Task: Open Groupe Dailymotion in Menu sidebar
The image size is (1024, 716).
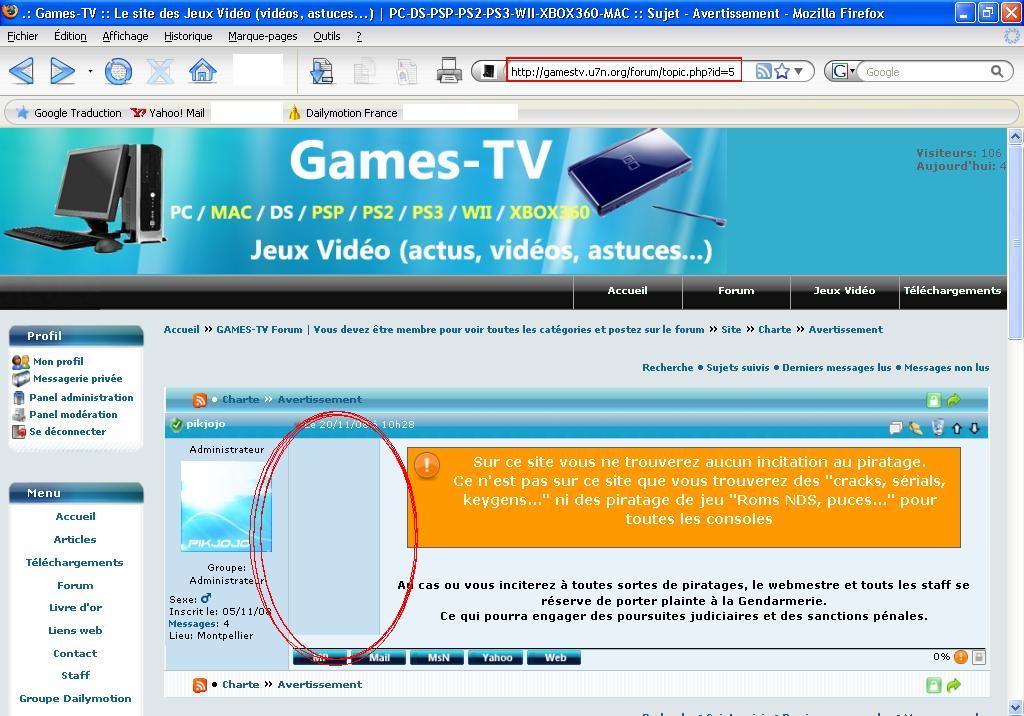Action: (x=75, y=698)
